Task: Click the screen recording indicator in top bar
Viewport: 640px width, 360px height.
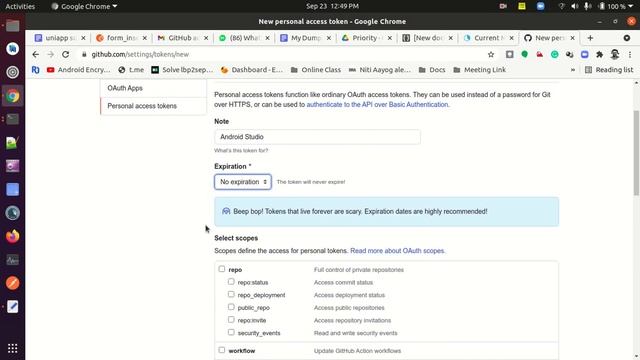Action: click(x=503, y=7)
